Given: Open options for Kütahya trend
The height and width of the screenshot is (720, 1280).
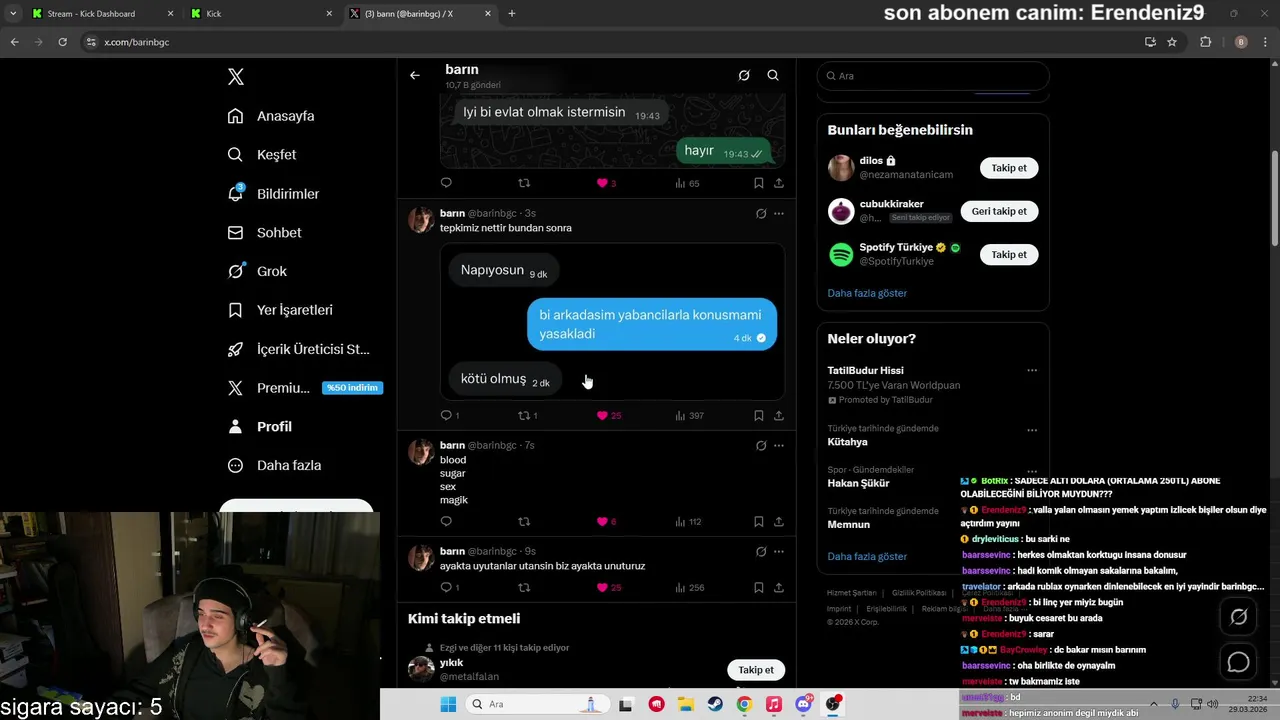Looking at the screenshot, I should tap(1032, 430).
